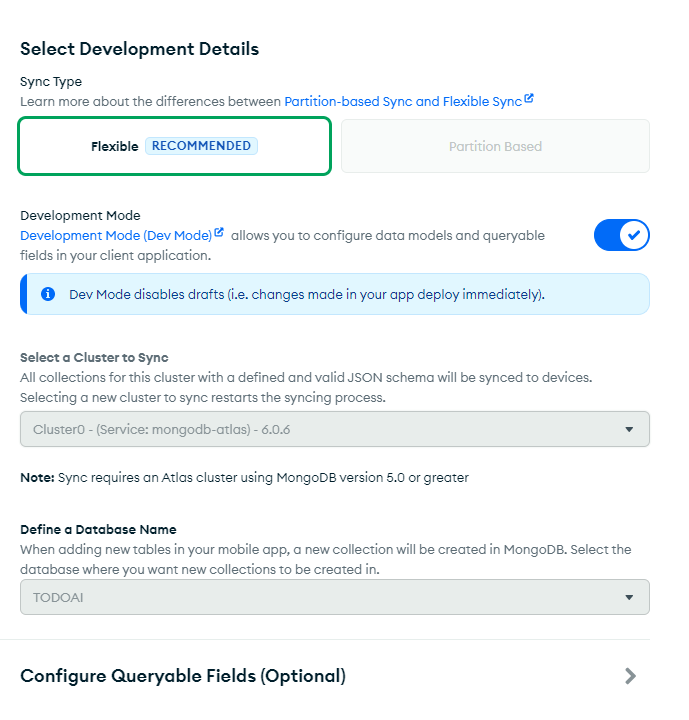Click the external link icon after Flexible Sync

529,99
